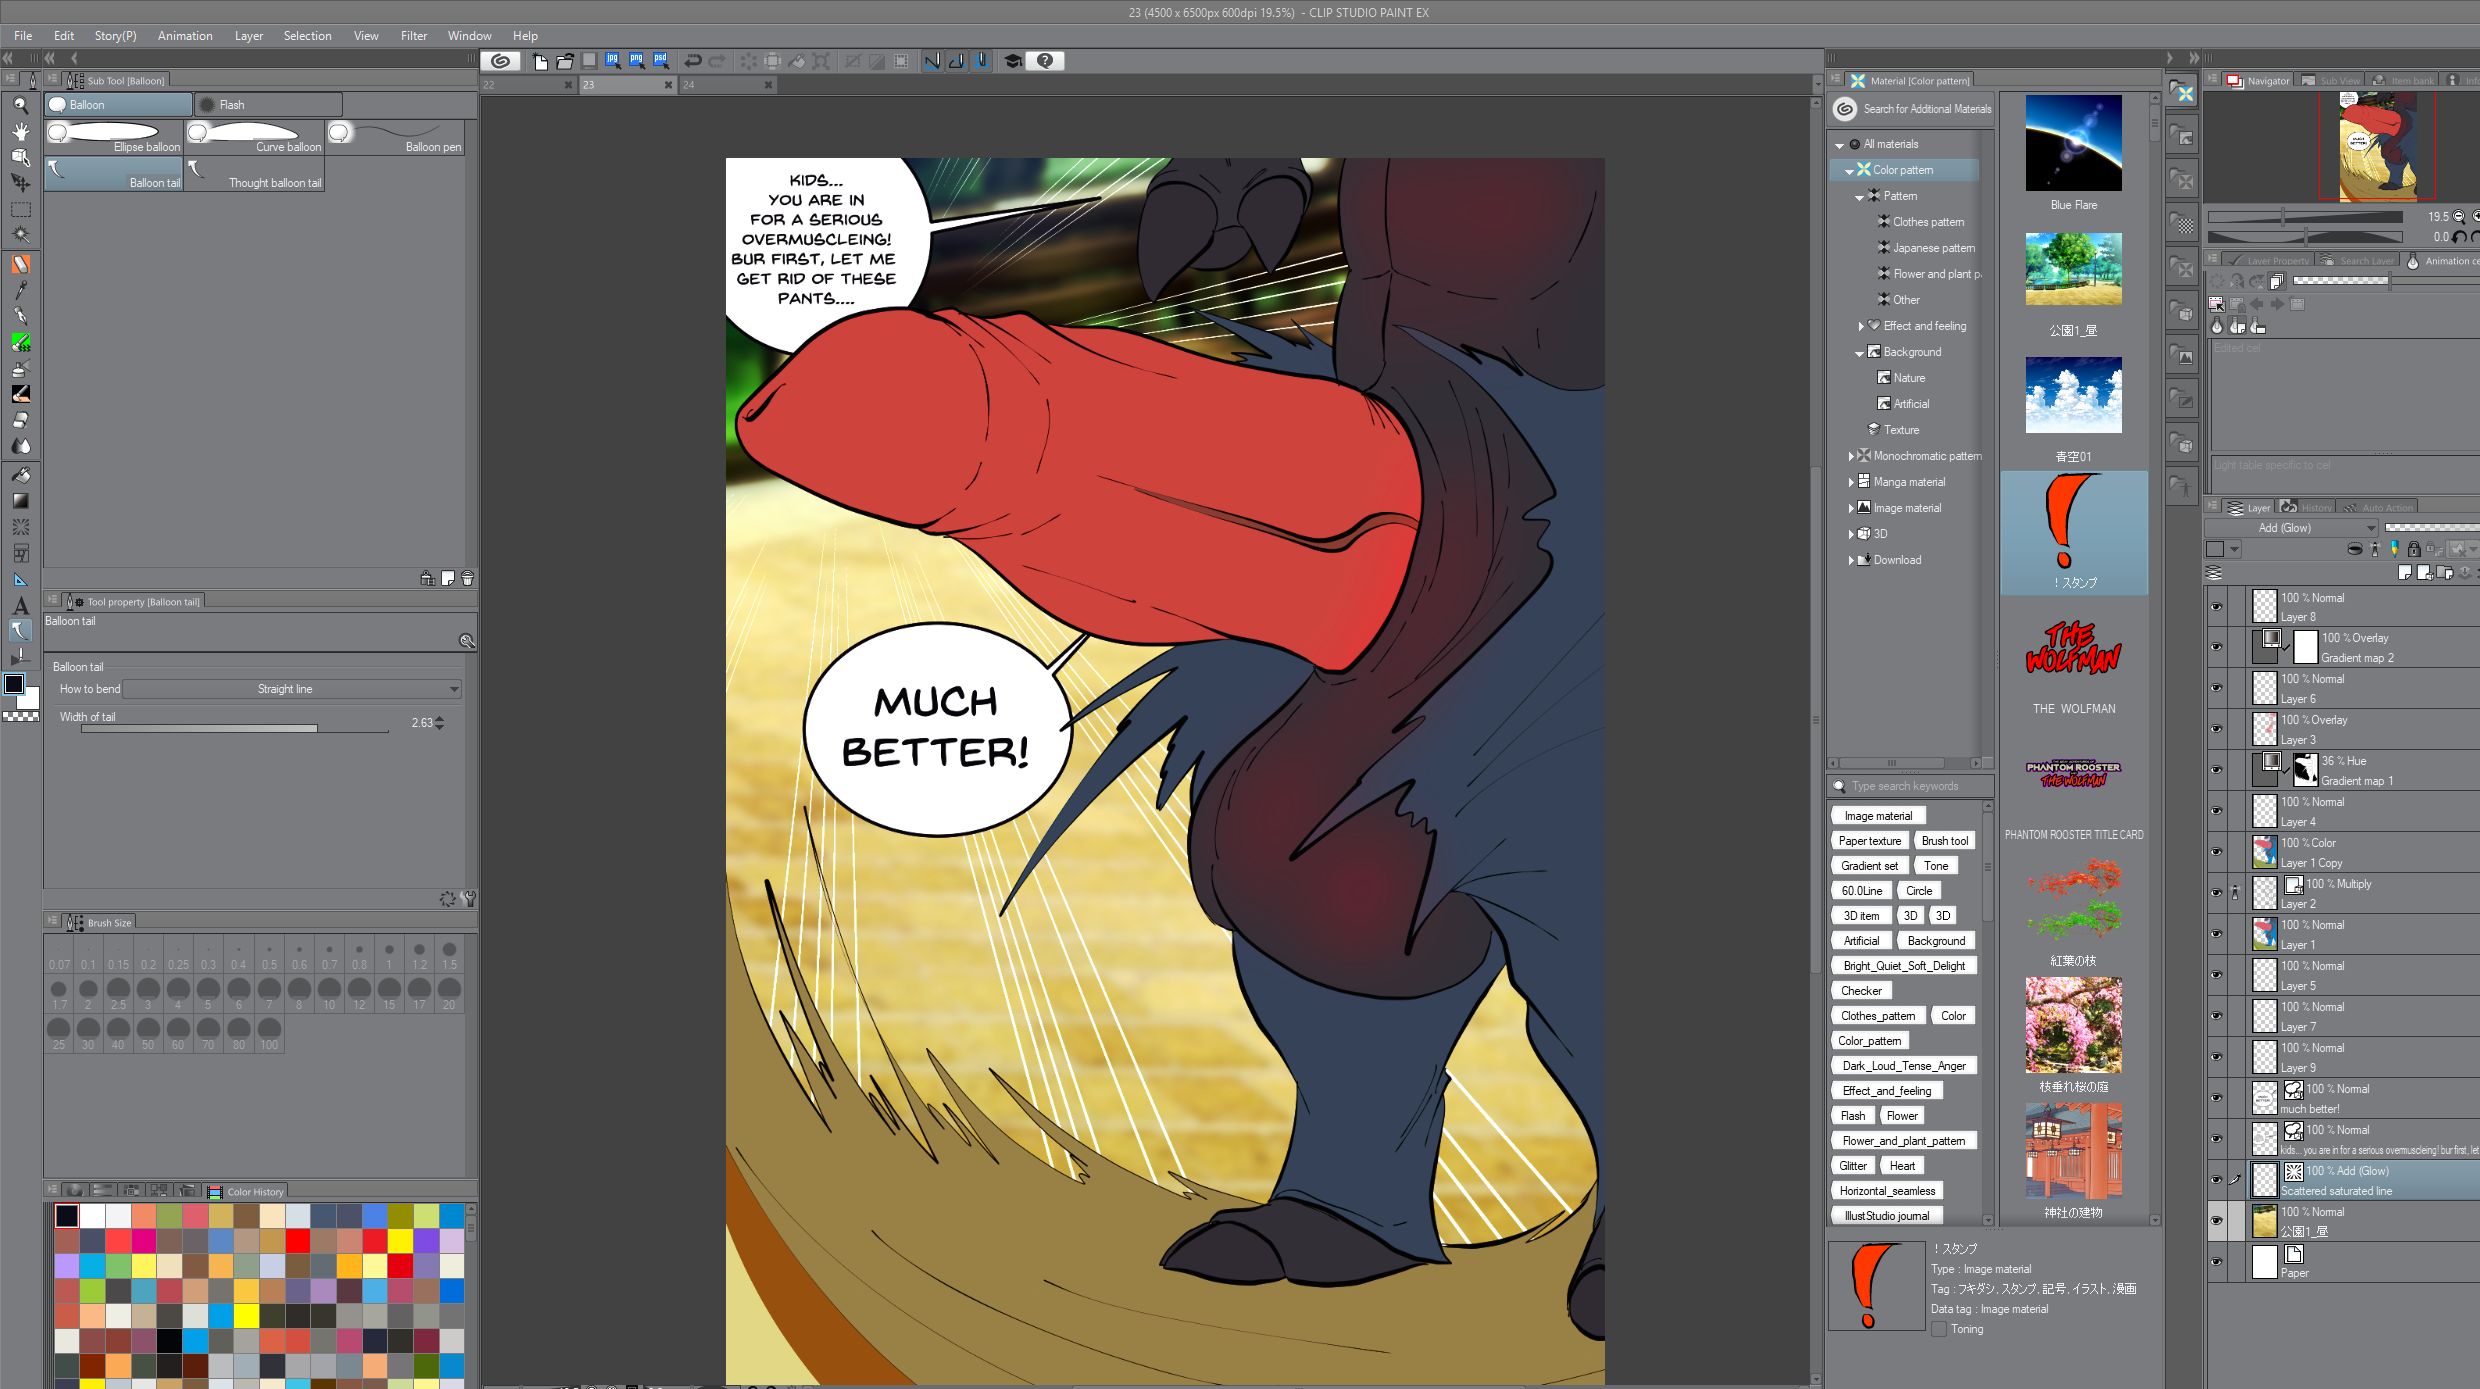The height and width of the screenshot is (1389, 2480).
Task: Toggle visibility of Paper layer
Action: [x=2216, y=1262]
